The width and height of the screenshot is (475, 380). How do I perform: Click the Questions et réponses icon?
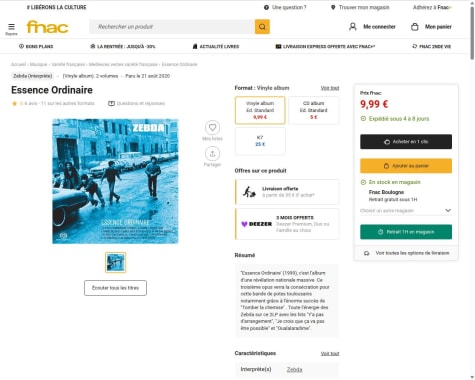(111, 103)
